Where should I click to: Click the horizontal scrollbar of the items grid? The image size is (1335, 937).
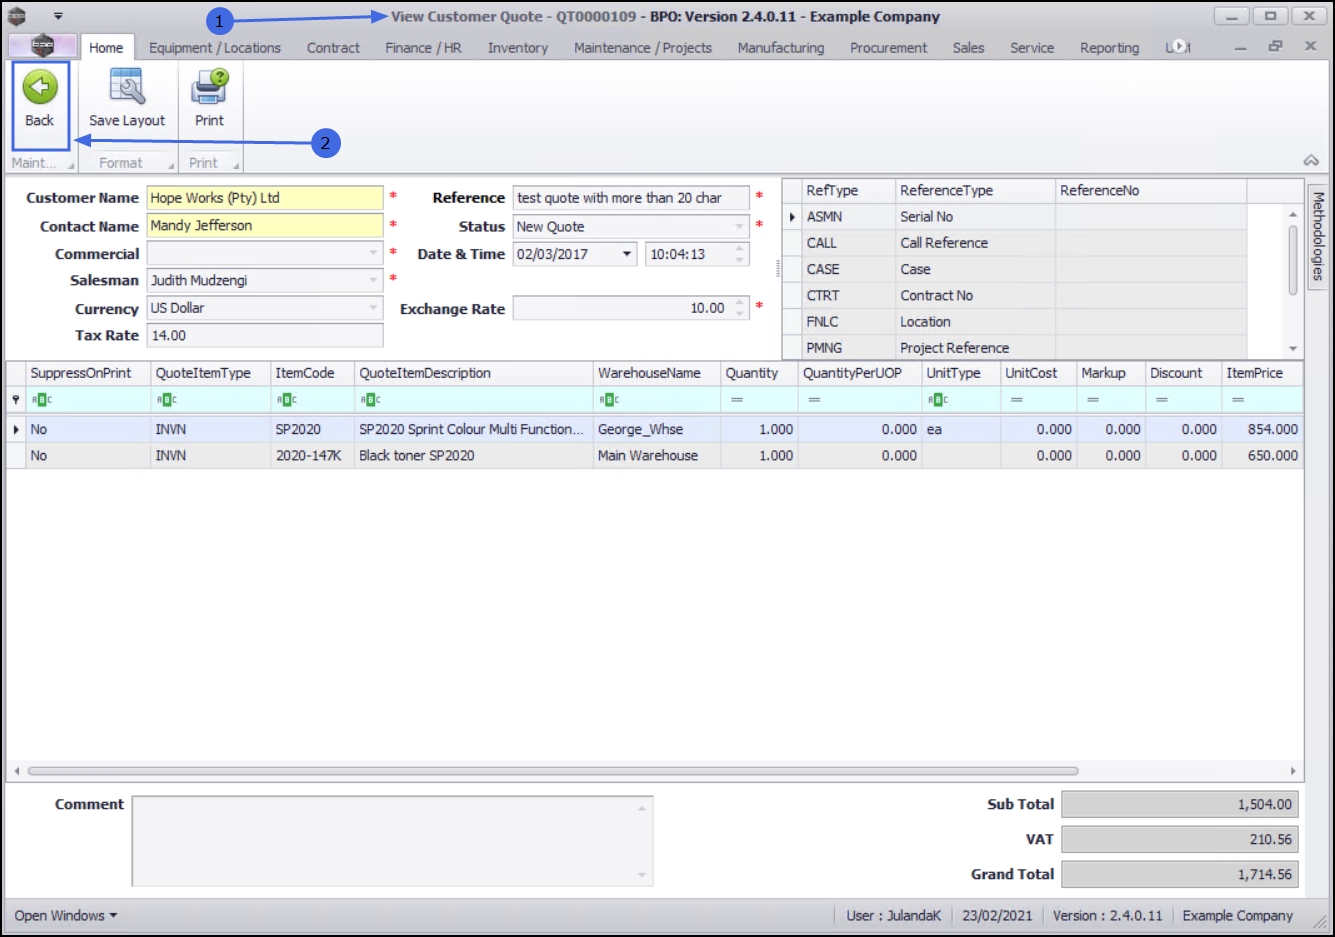553,771
